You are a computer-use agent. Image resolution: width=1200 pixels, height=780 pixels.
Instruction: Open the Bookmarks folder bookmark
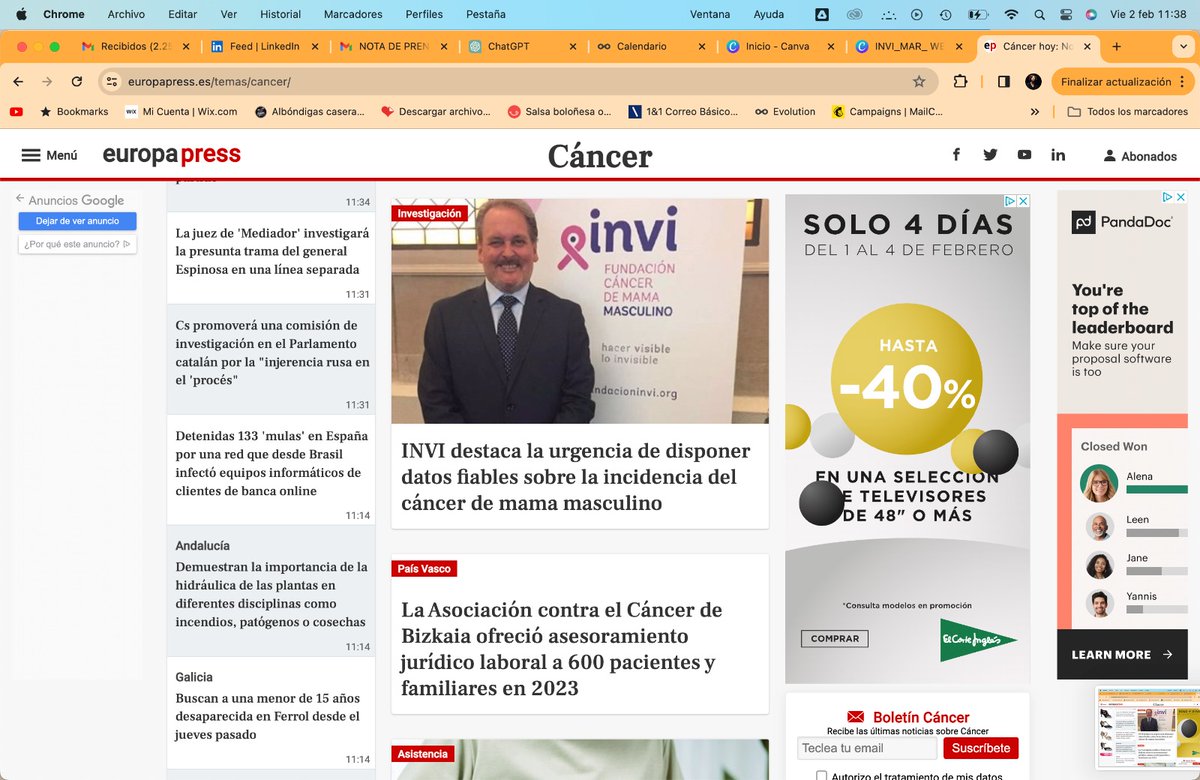pyautogui.click(x=73, y=112)
